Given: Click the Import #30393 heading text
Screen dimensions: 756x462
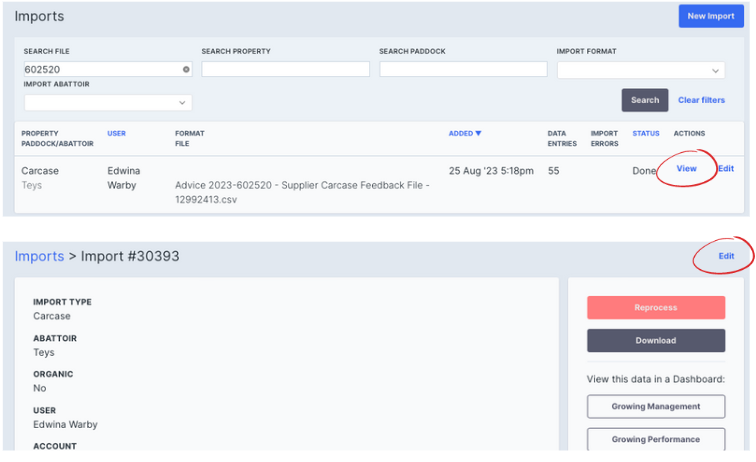Looking at the screenshot, I should [130, 256].
